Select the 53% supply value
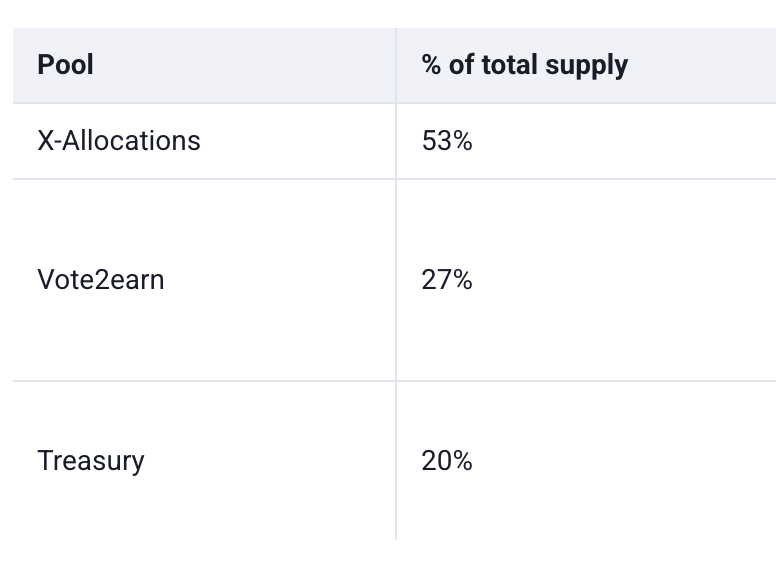 tap(446, 141)
